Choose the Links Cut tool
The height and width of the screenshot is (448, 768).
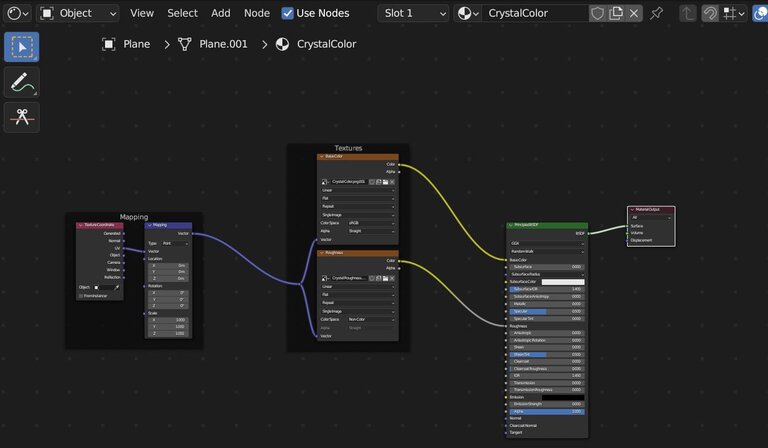tap(22, 117)
